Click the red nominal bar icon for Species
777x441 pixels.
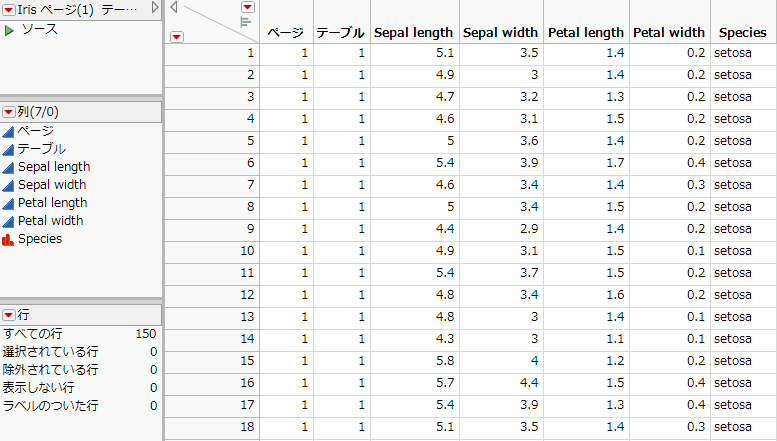coord(8,239)
